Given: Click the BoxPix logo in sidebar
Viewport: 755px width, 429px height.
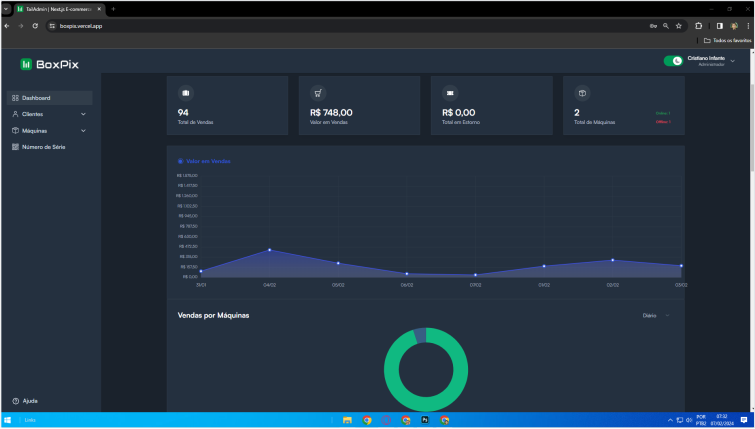Looking at the screenshot, I should [x=49, y=65].
